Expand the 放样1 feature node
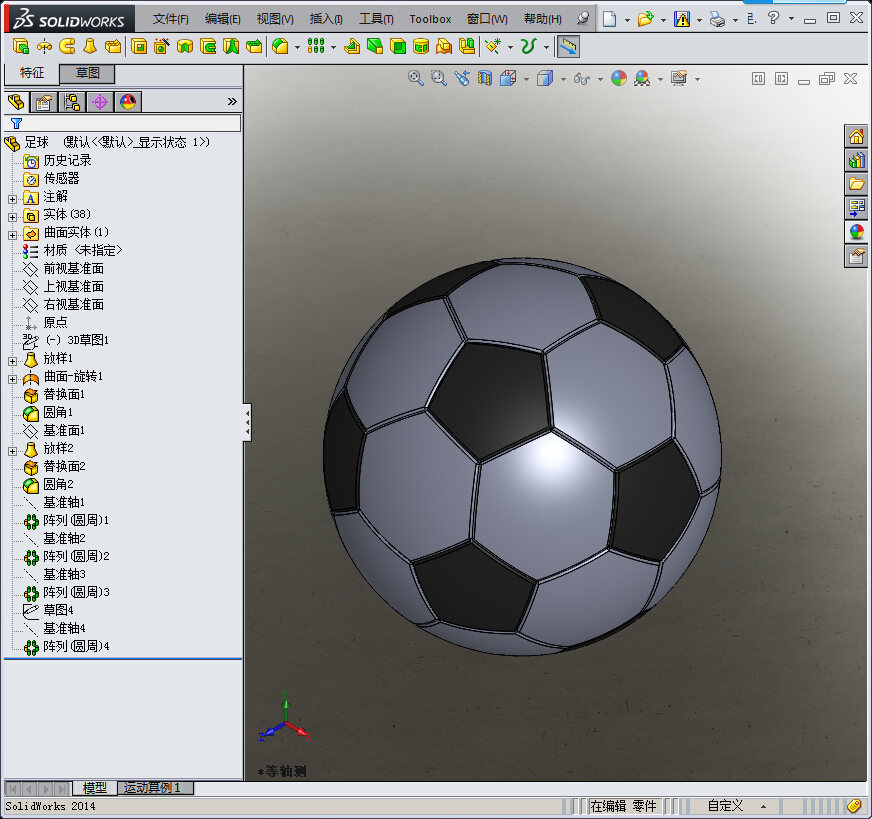872x819 pixels. click(12, 361)
